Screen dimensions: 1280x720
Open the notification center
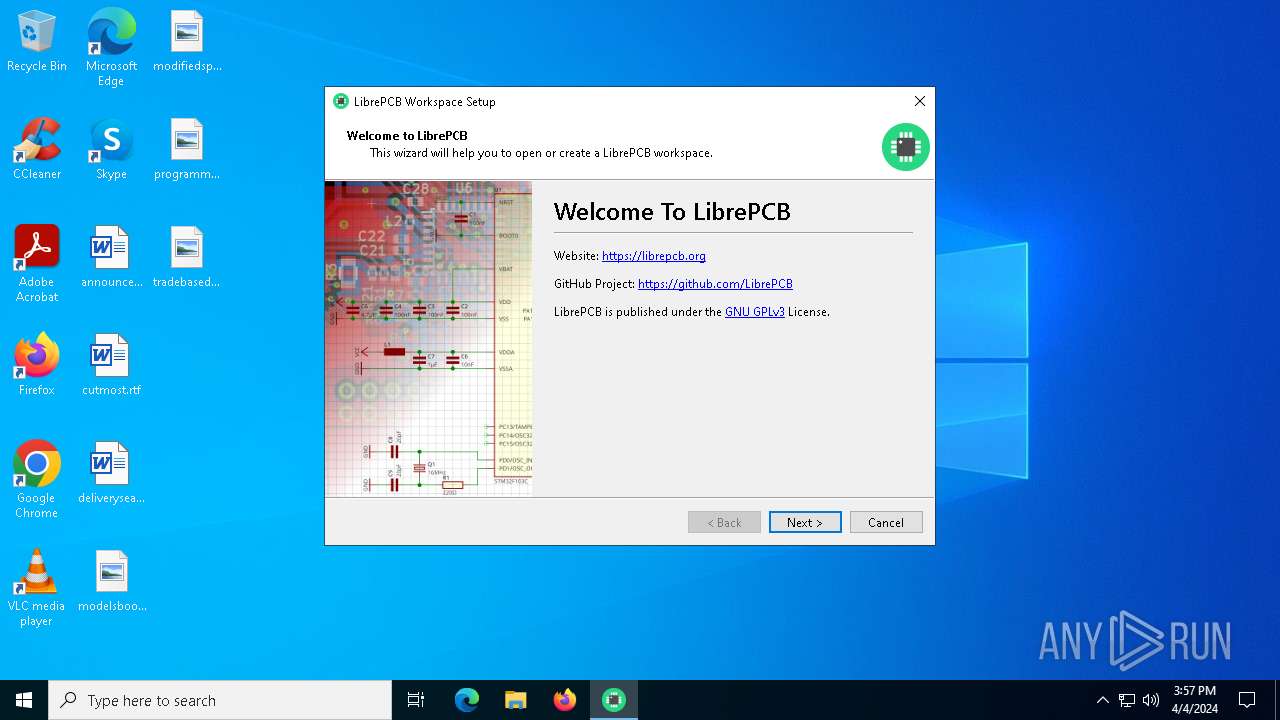[1247, 700]
